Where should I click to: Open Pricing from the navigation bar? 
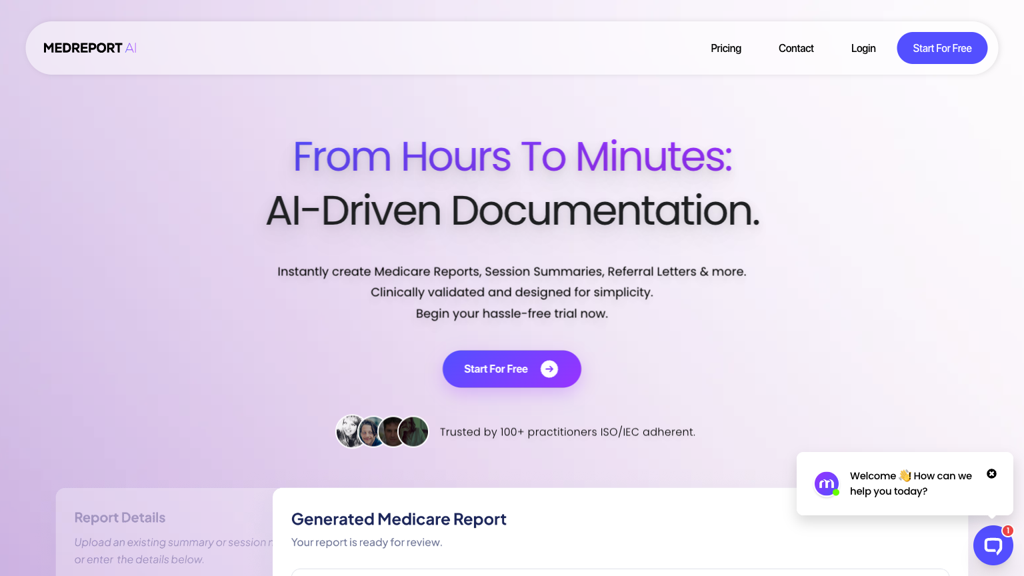726,48
